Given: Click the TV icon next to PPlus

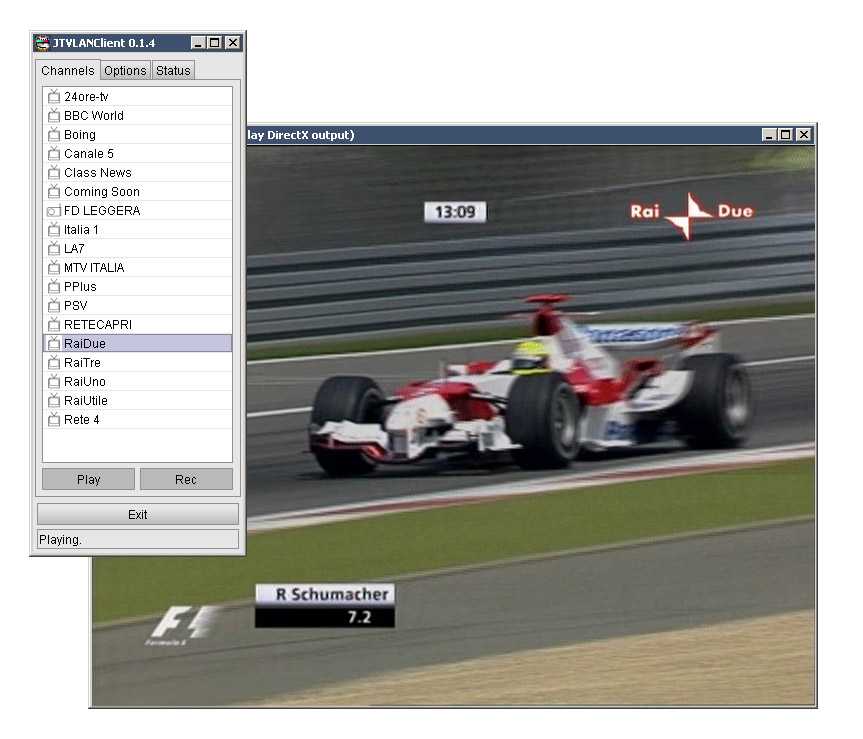Looking at the screenshot, I should tap(53, 287).
